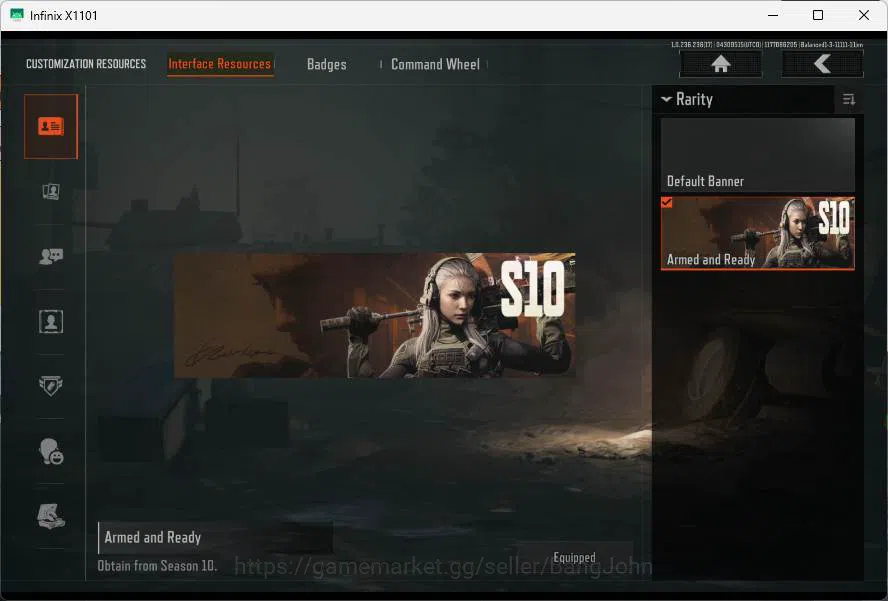The image size is (888, 601).
Task: Click the Equipped button
Action: click(x=574, y=557)
